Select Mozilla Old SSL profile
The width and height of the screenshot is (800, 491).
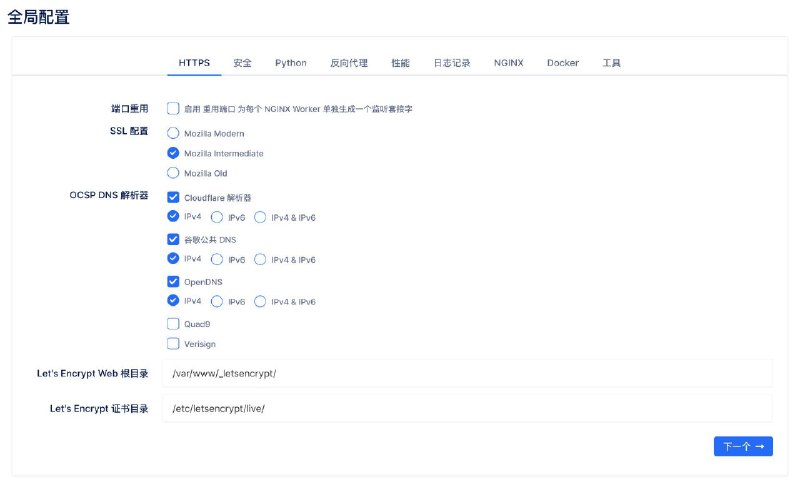pyautogui.click(x=173, y=173)
